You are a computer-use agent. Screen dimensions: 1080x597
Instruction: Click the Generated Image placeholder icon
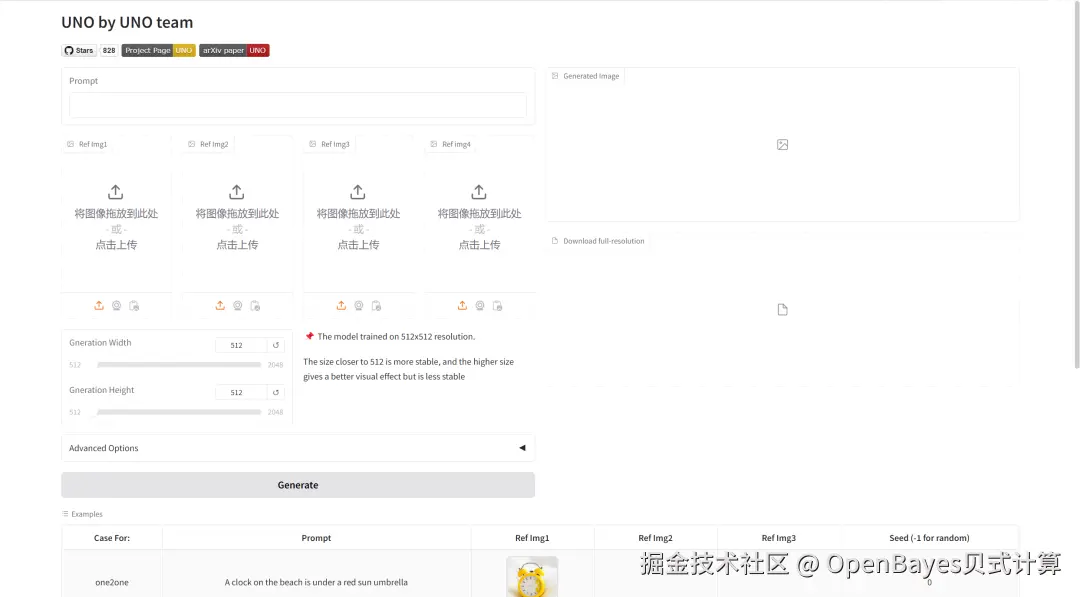(782, 145)
